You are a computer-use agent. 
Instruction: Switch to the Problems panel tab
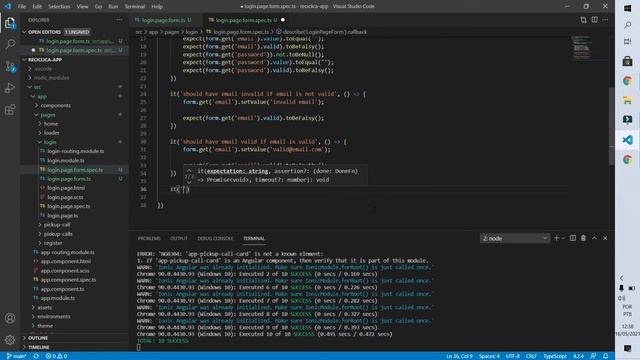(149, 238)
